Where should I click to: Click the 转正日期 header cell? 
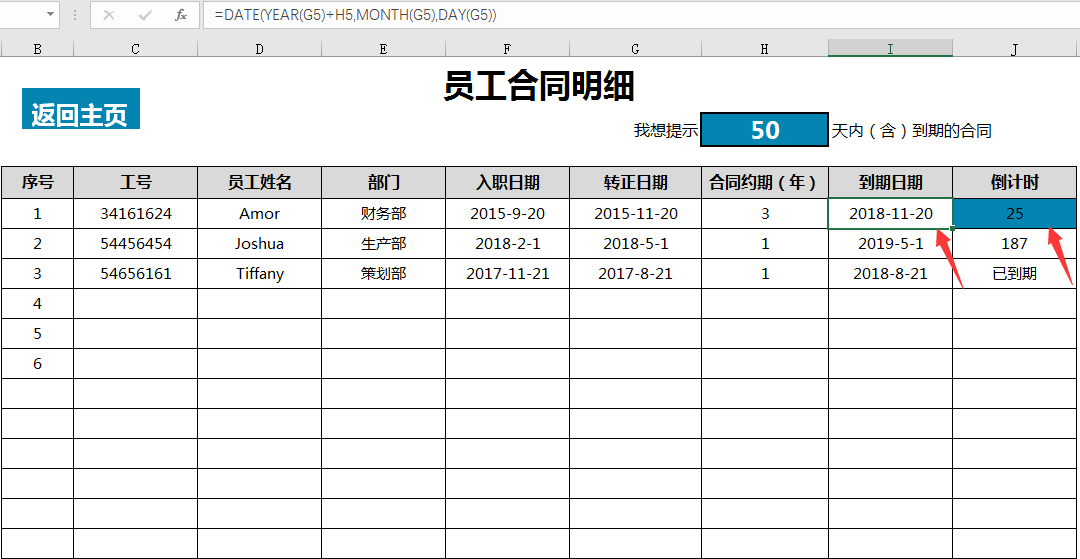point(636,182)
